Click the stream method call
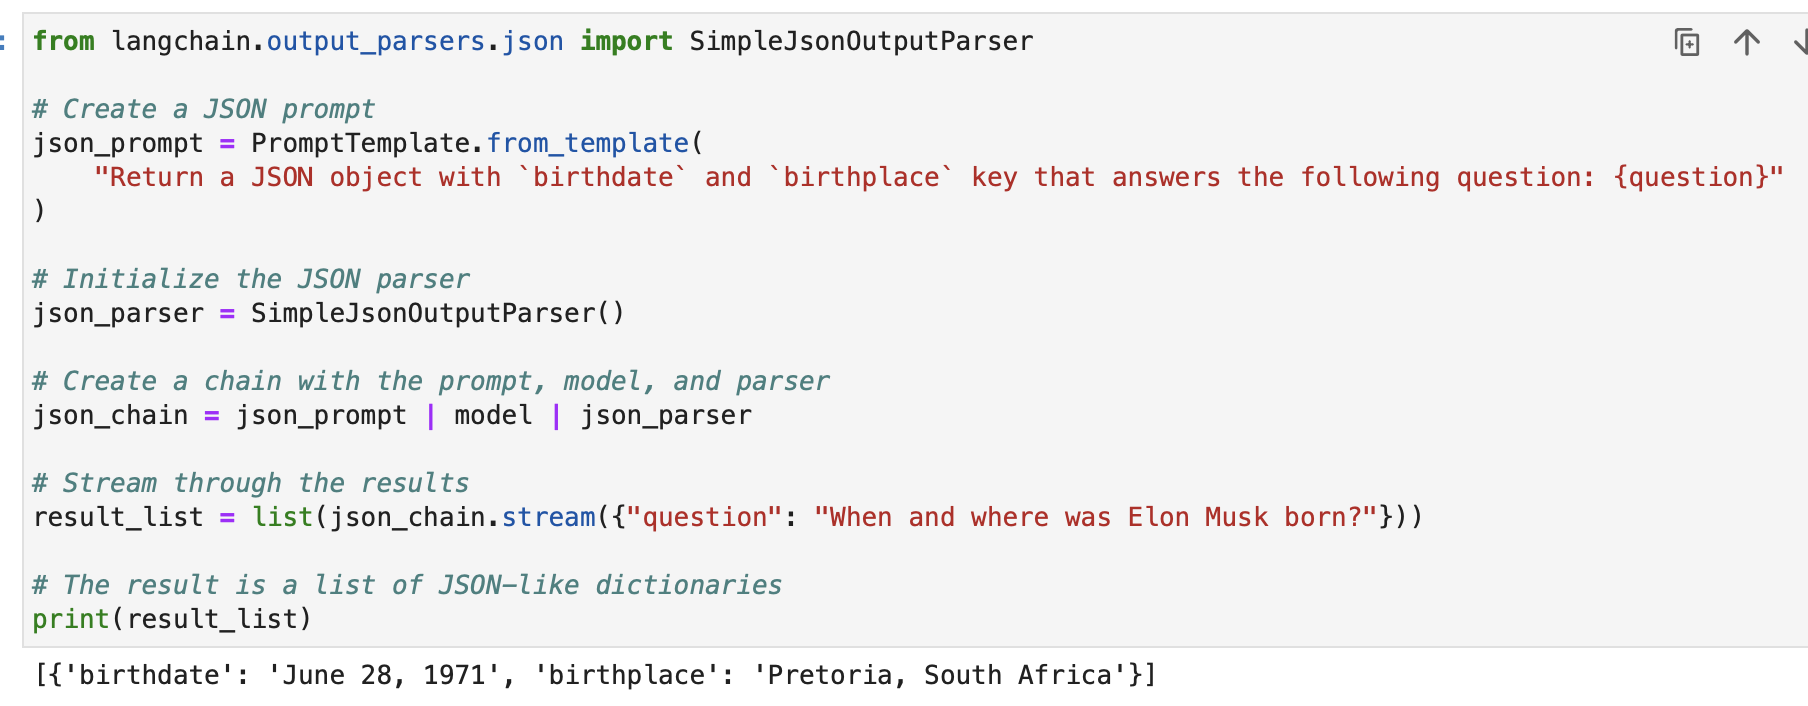Screen dimensions: 1808x706 click(x=548, y=517)
